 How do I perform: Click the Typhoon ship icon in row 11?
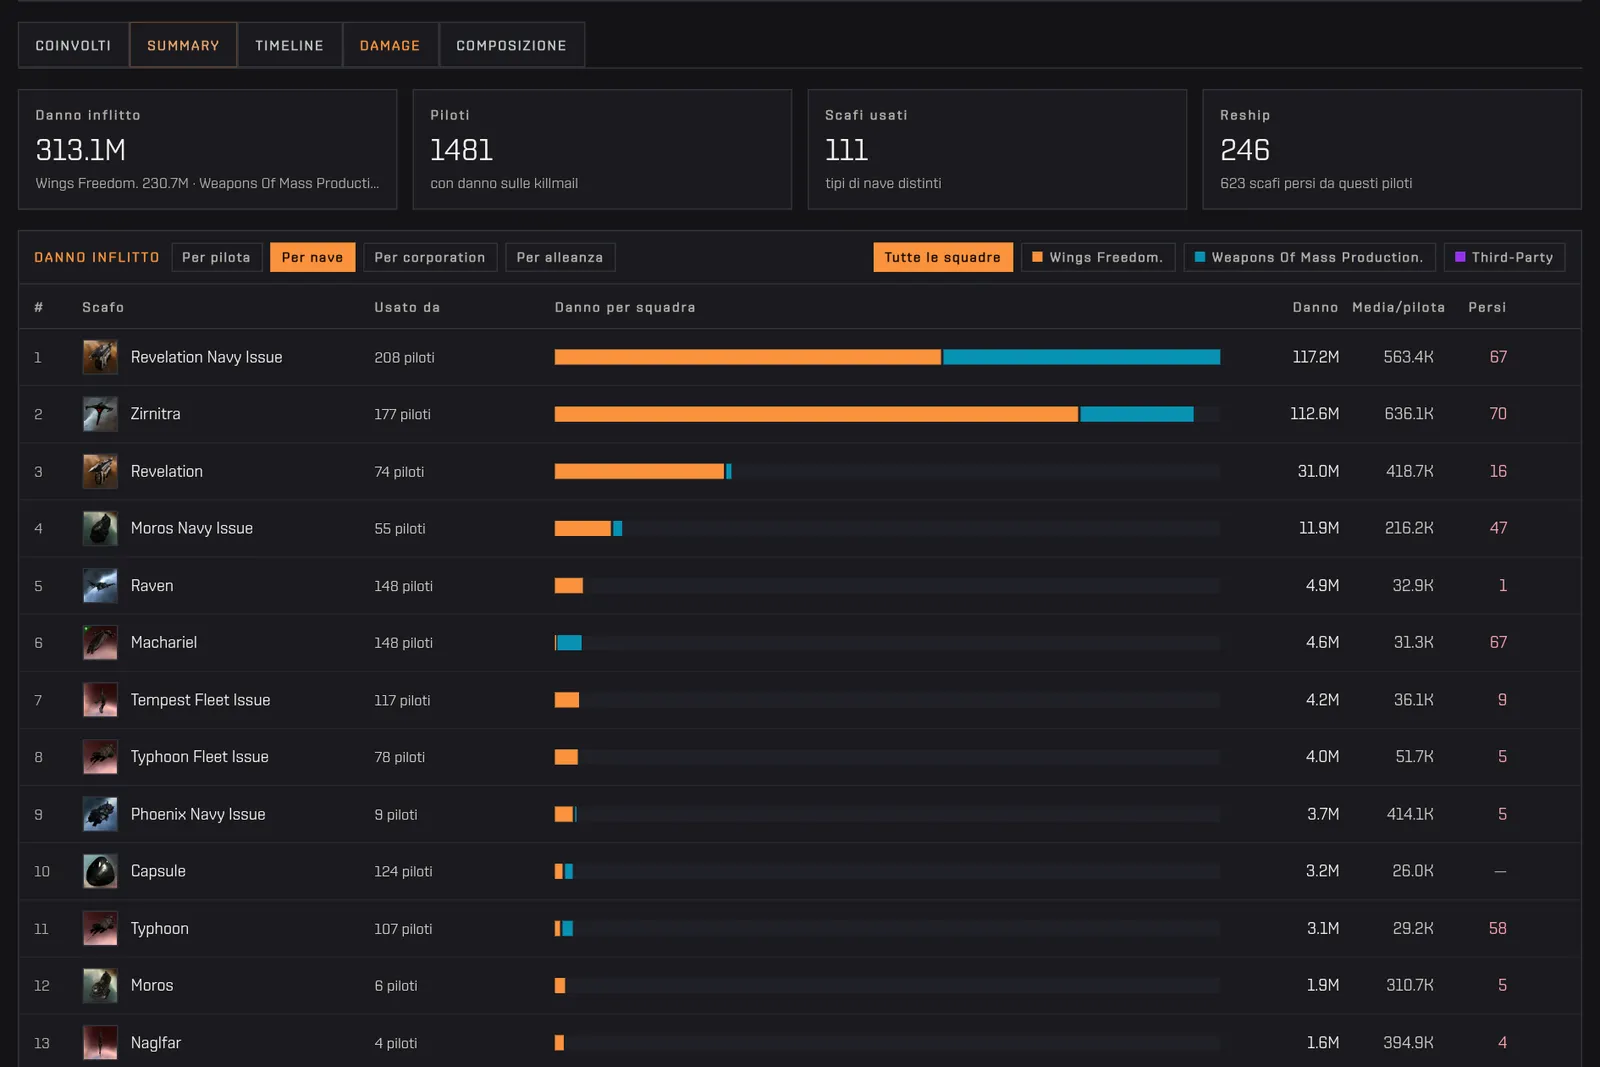coord(100,928)
